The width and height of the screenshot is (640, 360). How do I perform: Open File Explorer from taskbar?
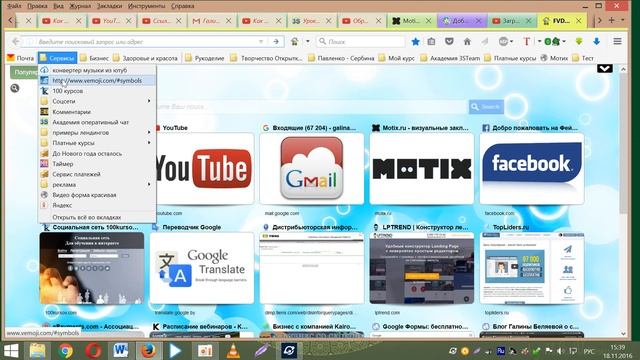pyautogui.click(x=38, y=351)
